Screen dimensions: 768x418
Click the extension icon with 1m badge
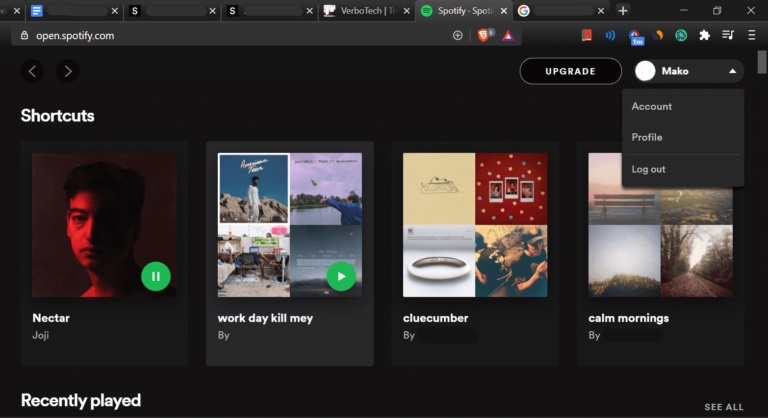click(x=635, y=36)
